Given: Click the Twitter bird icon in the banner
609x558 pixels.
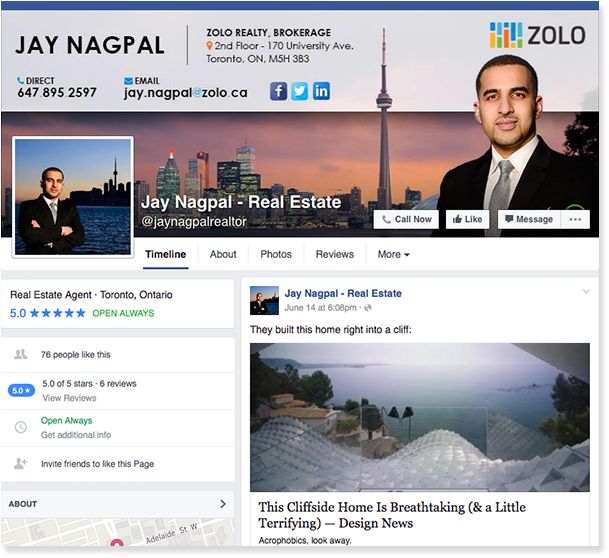Looking at the screenshot, I should (x=299, y=91).
